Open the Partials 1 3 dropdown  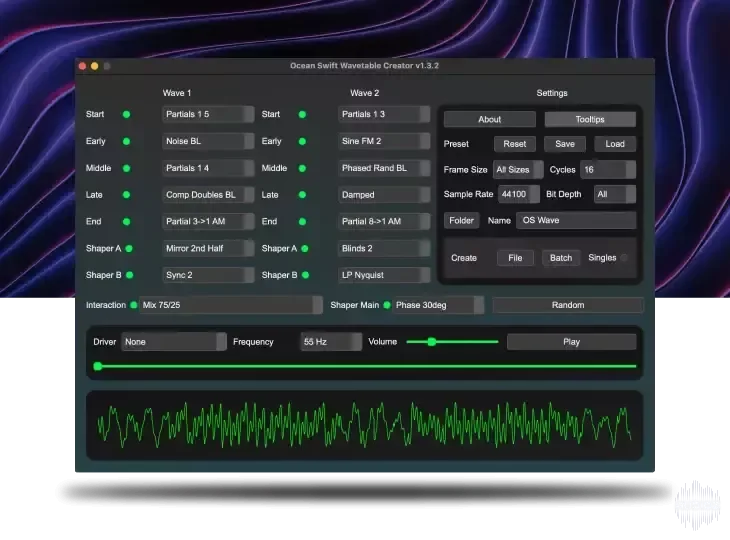(384, 115)
